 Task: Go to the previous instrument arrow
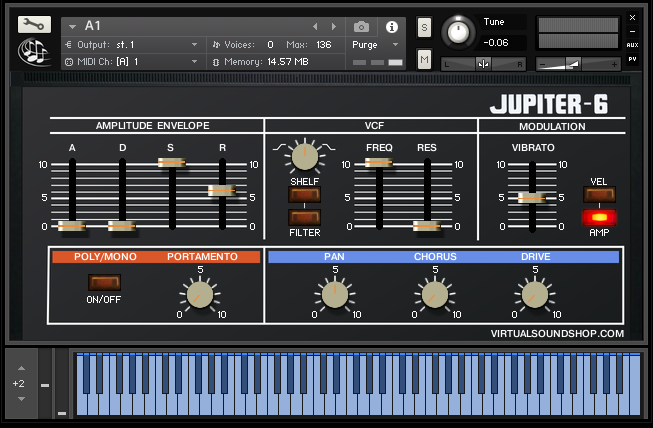317,26
